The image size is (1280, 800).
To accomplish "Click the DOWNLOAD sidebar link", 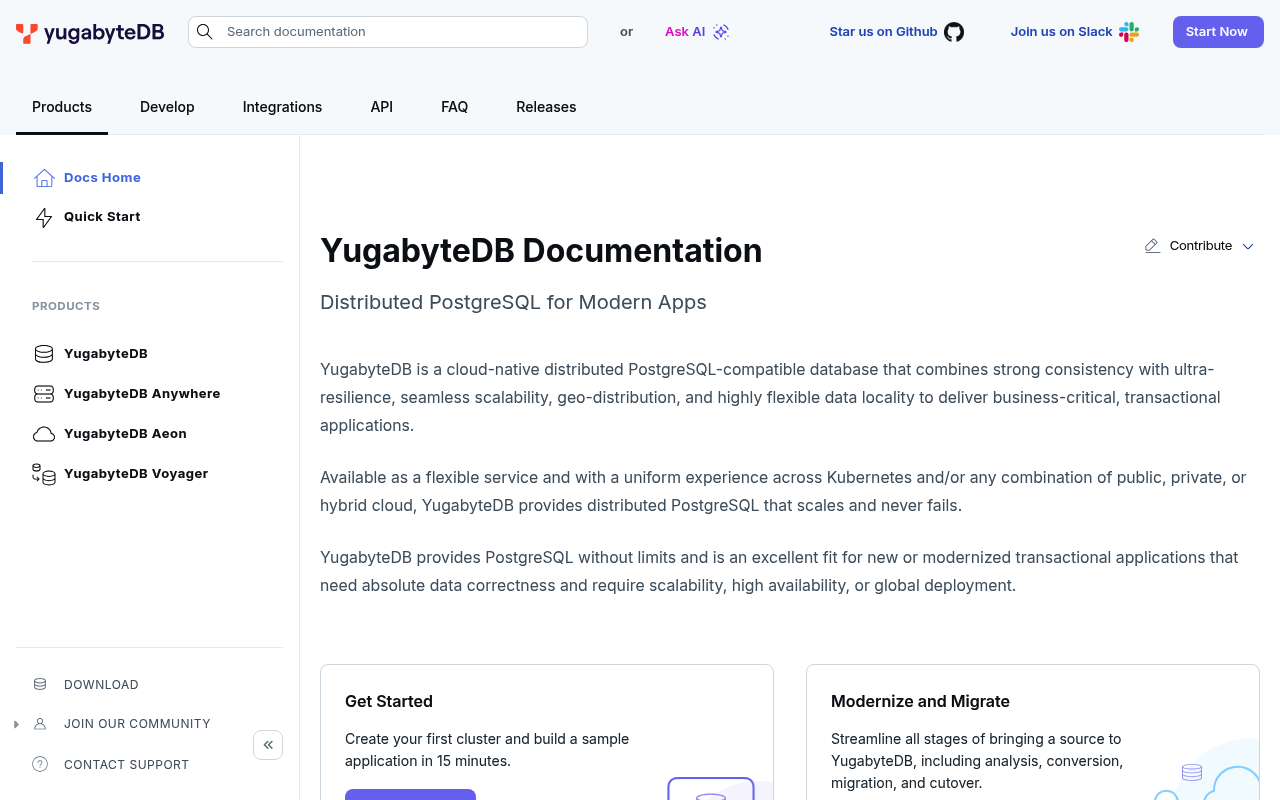I will [101, 685].
